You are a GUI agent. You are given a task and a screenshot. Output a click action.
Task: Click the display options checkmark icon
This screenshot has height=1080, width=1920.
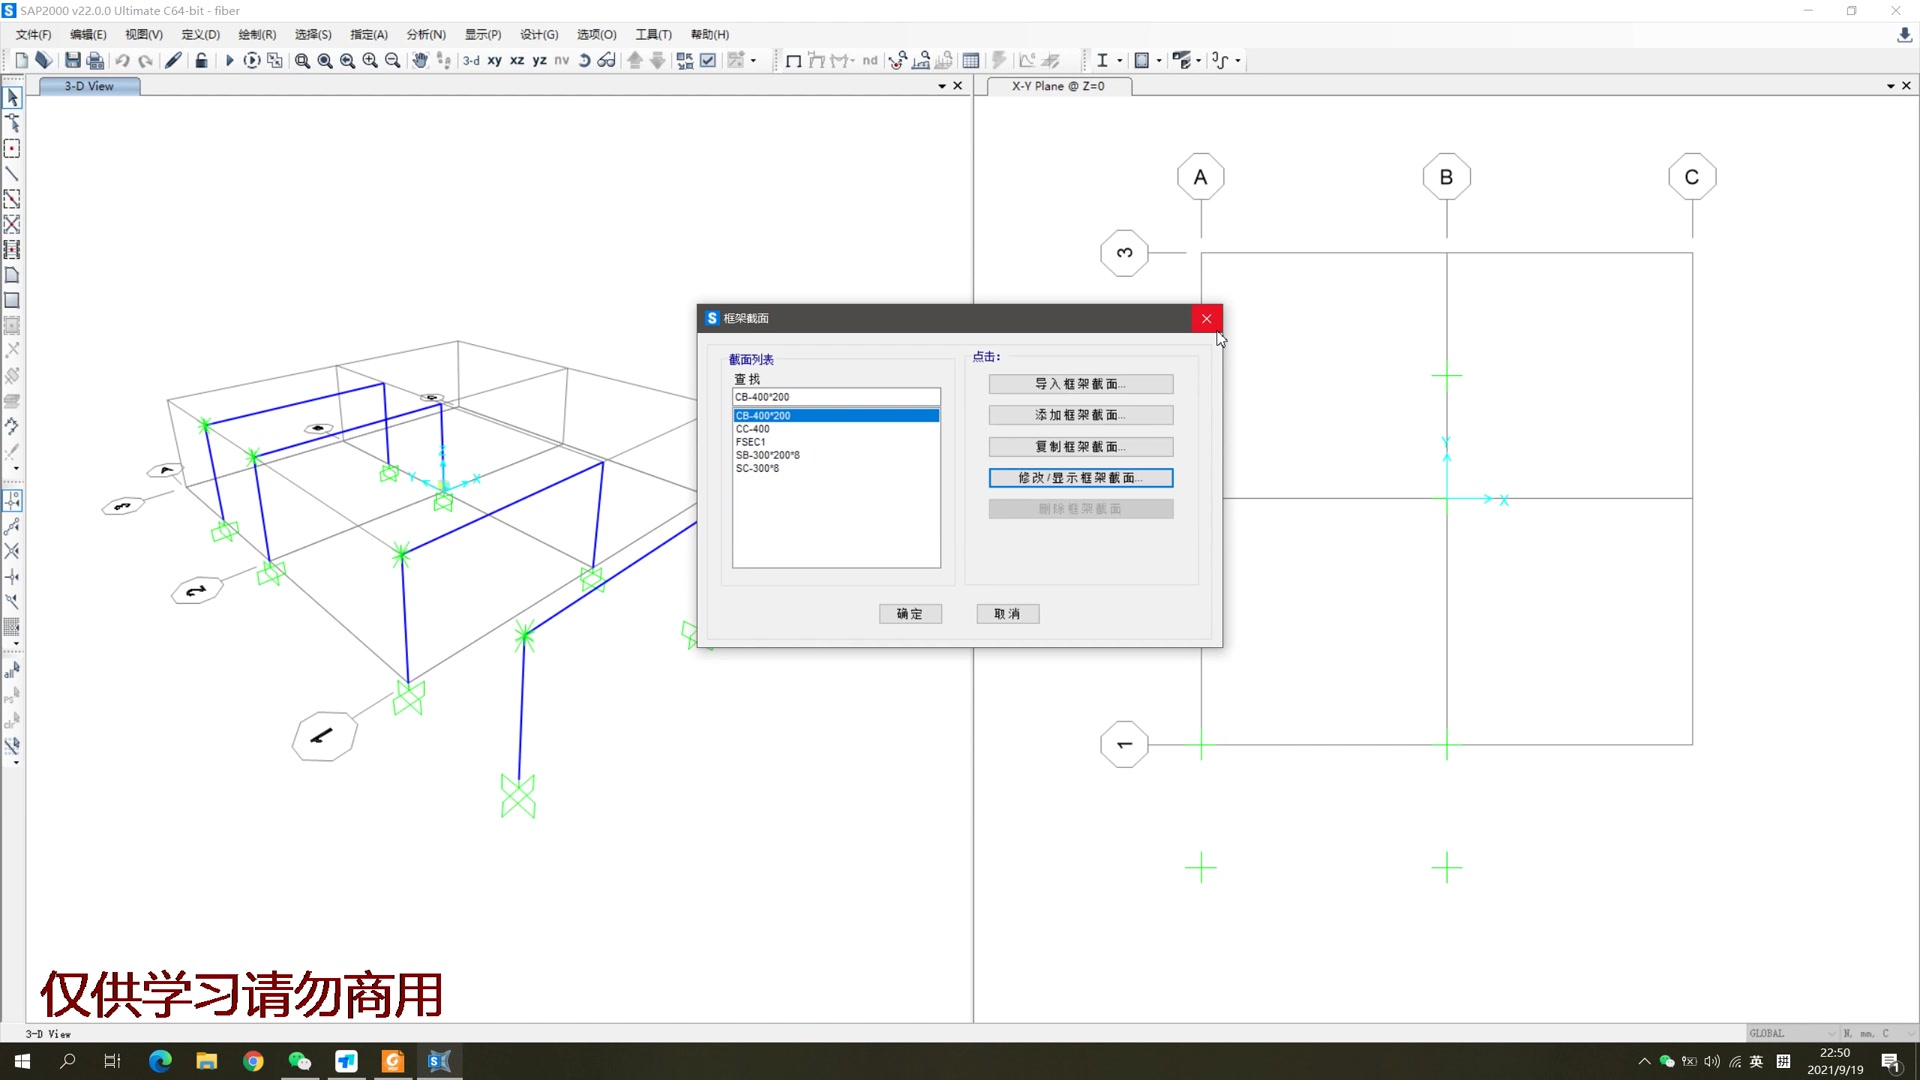(708, 61)
